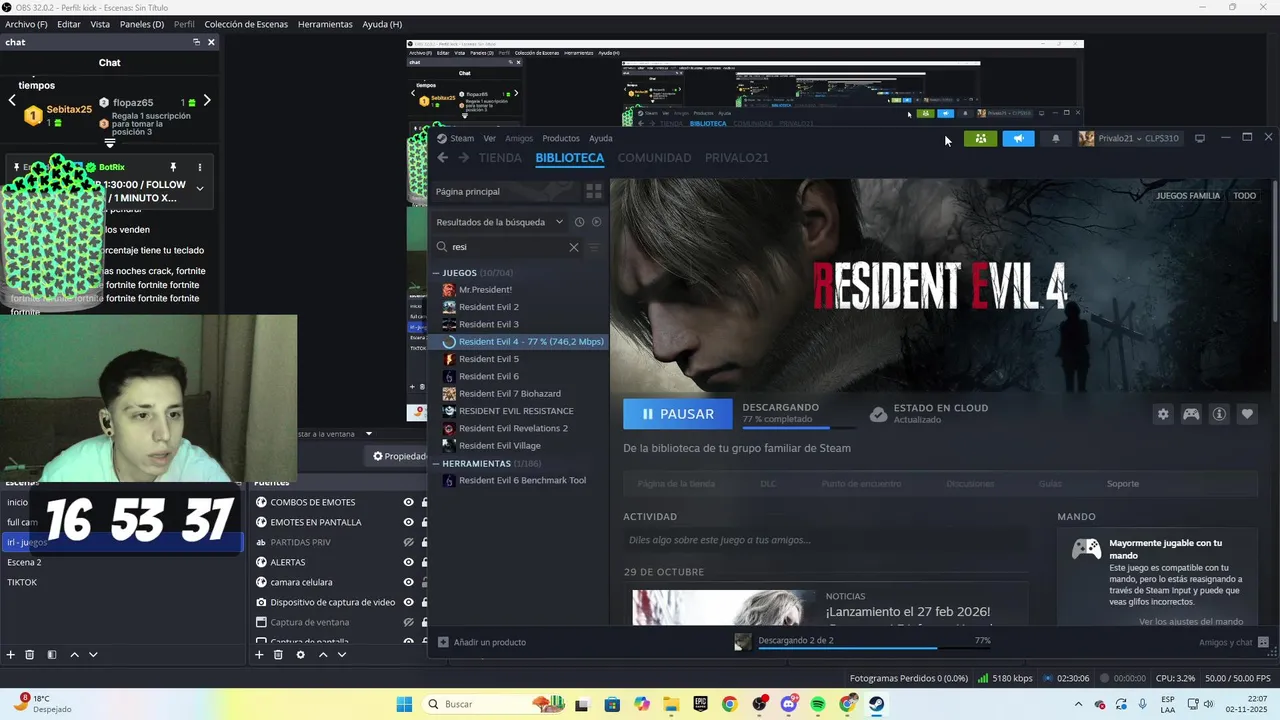Pause the Resident Evil 4 download

pyautogui.click(x=677, y=414)
